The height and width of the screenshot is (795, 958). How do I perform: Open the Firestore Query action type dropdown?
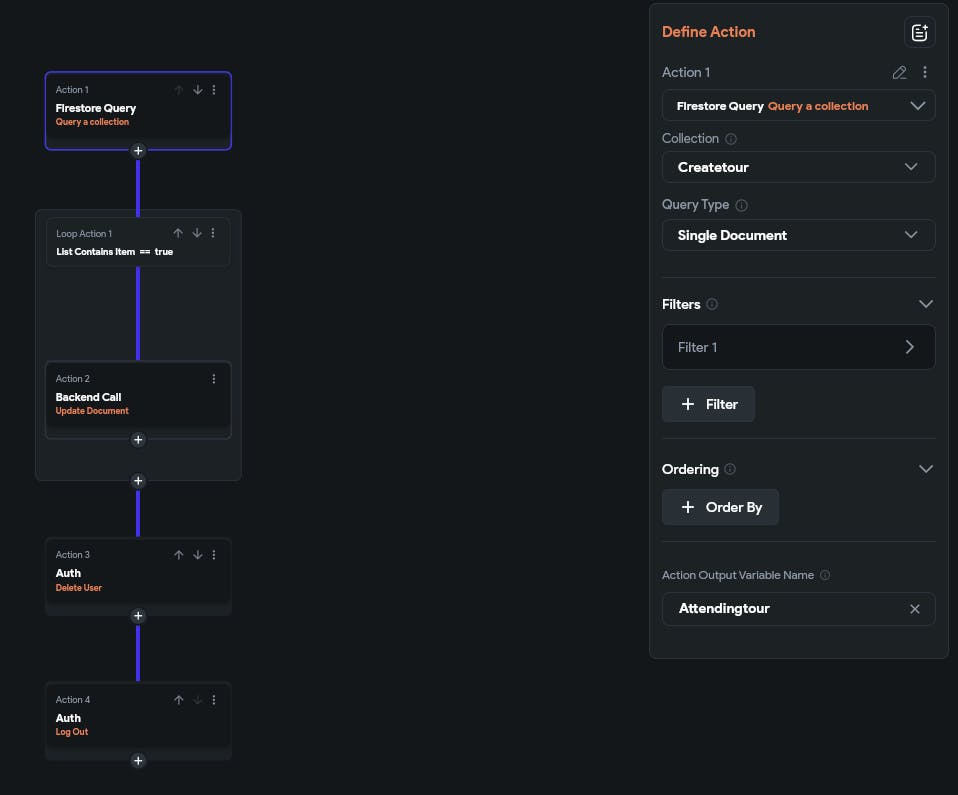[798, 106]
